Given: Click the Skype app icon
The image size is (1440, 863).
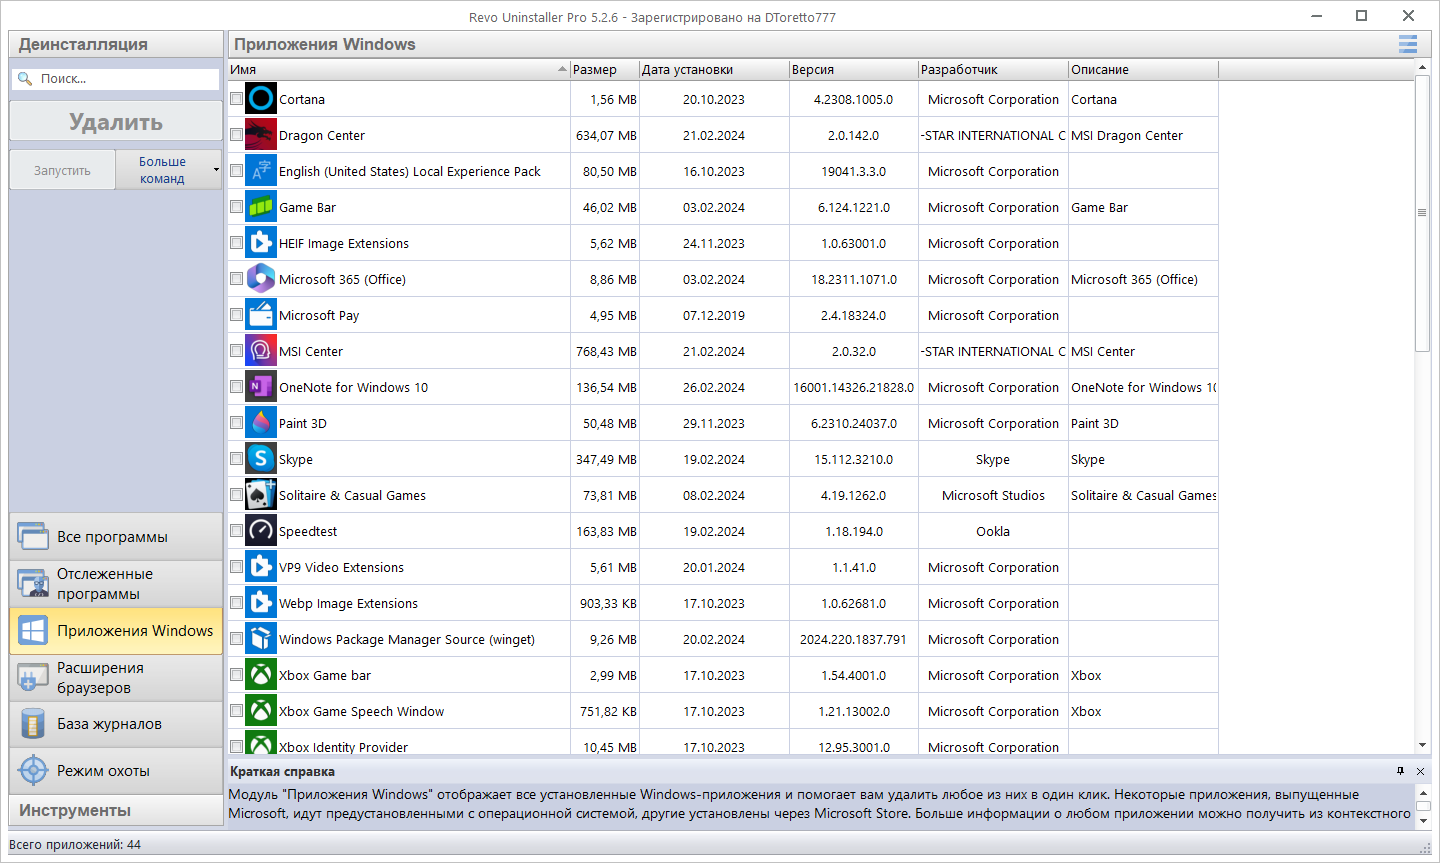Looking at the screenshot, I should pyautogui.click(x=261, y=459).
